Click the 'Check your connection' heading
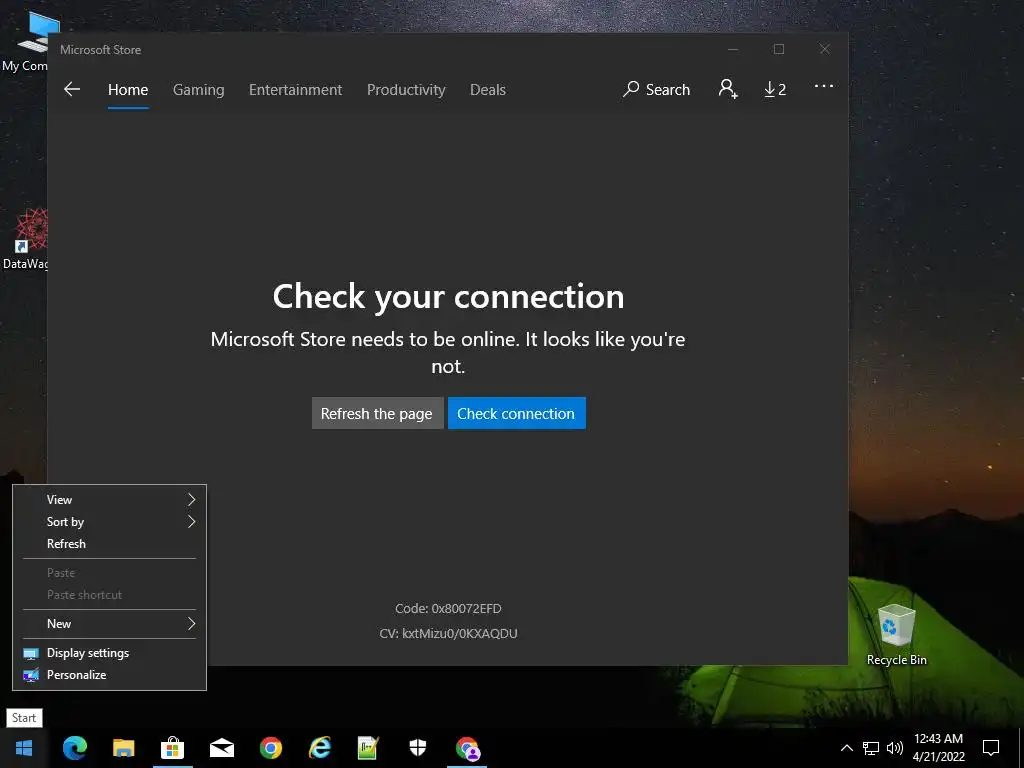The image size is (1024, 768). point(448,296)
